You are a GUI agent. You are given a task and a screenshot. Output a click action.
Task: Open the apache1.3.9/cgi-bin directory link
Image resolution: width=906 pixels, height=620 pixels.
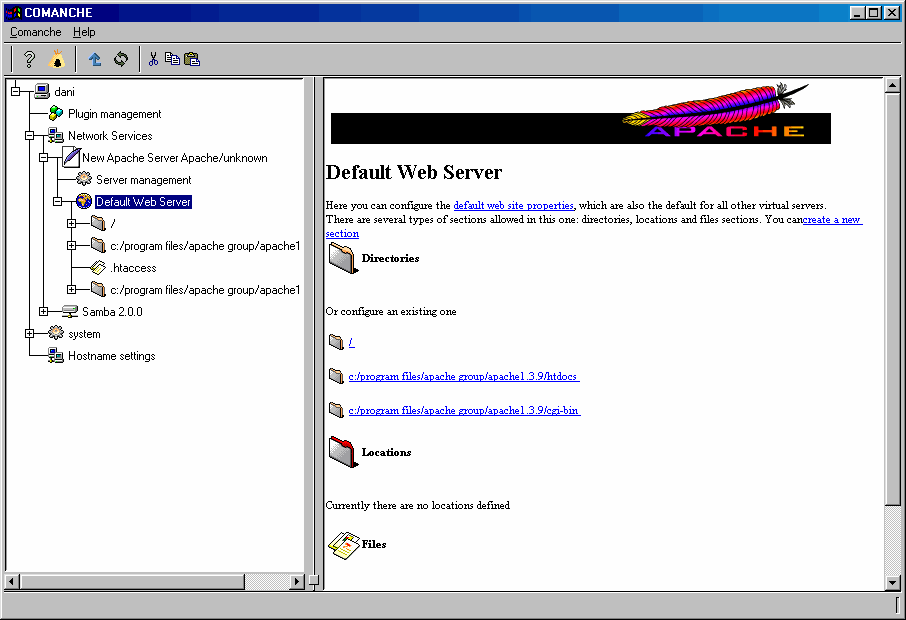coord(464,411)
